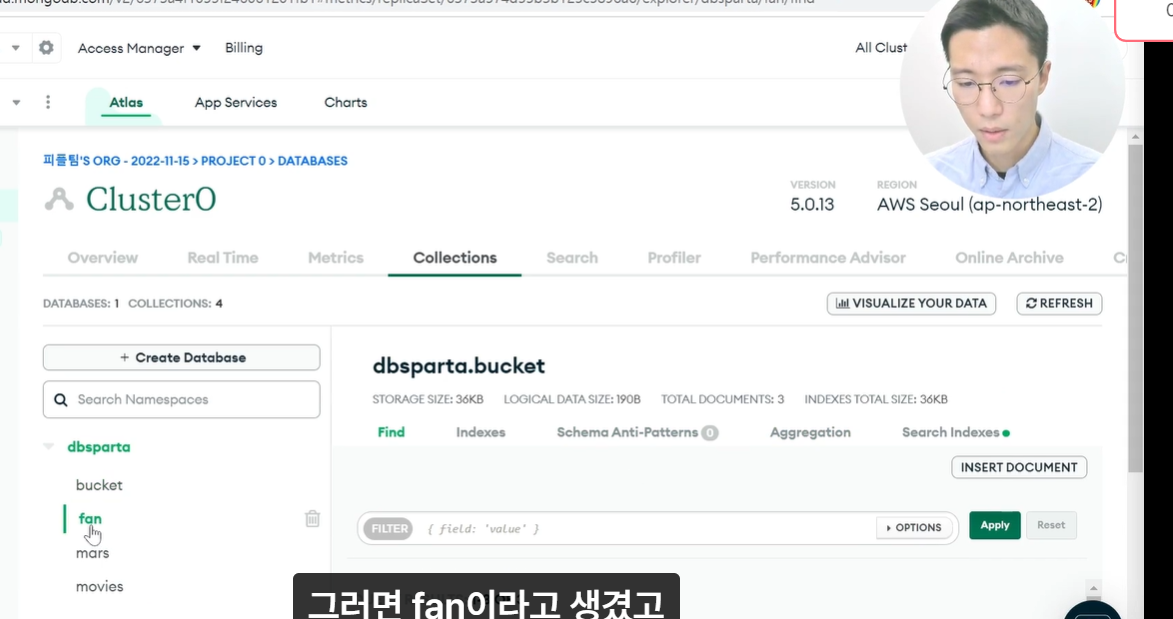Expand the project dropdown arrow beside three dots
1173x619 pixels.
tap(16, 103)
